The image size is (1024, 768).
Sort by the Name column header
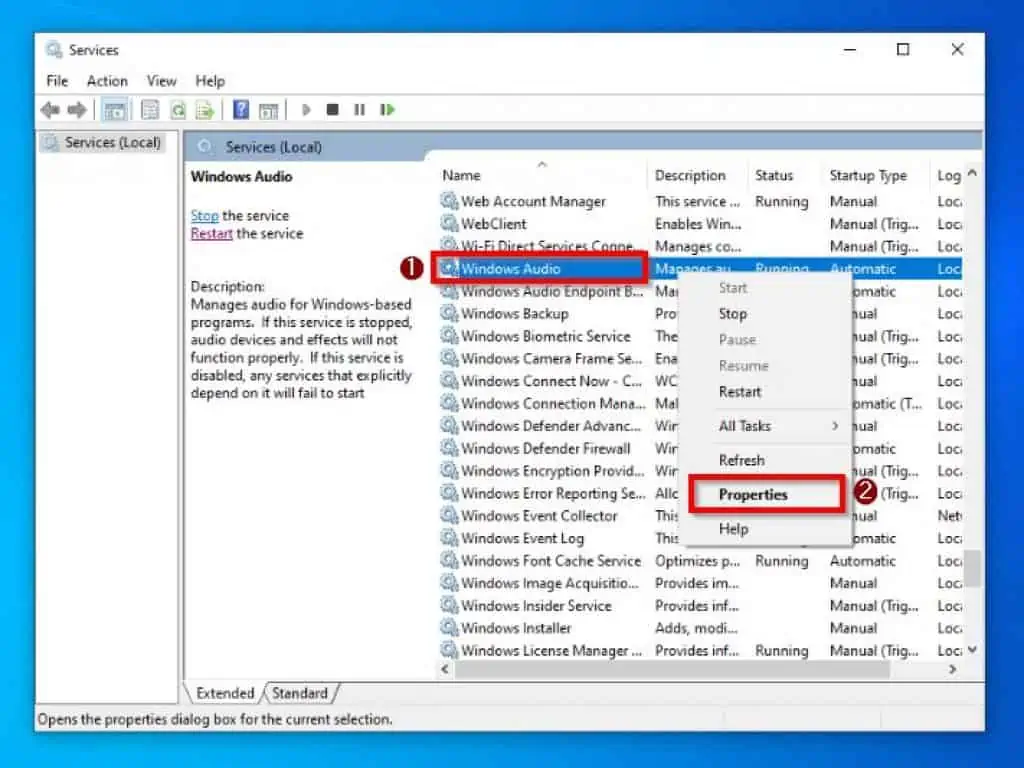coord(543,175)
